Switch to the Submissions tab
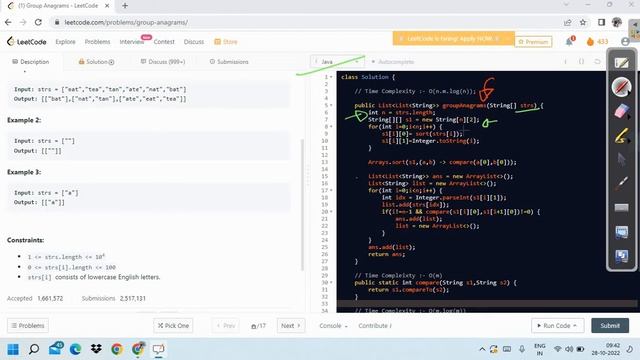 click(x=229, y=62)
